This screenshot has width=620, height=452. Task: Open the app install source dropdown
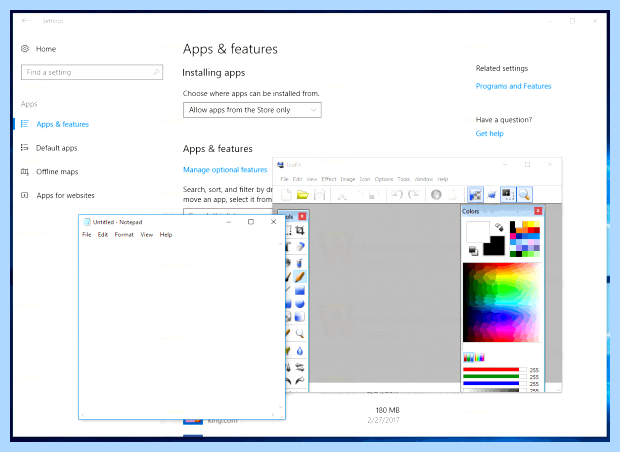pos(252,110)
